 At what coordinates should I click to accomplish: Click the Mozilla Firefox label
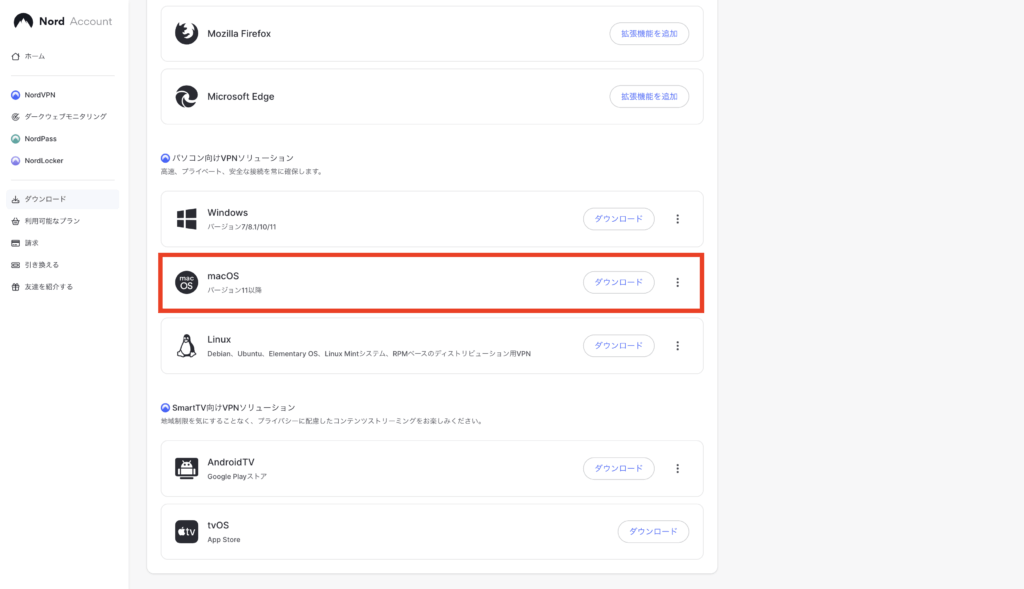(x=239, y=33)
